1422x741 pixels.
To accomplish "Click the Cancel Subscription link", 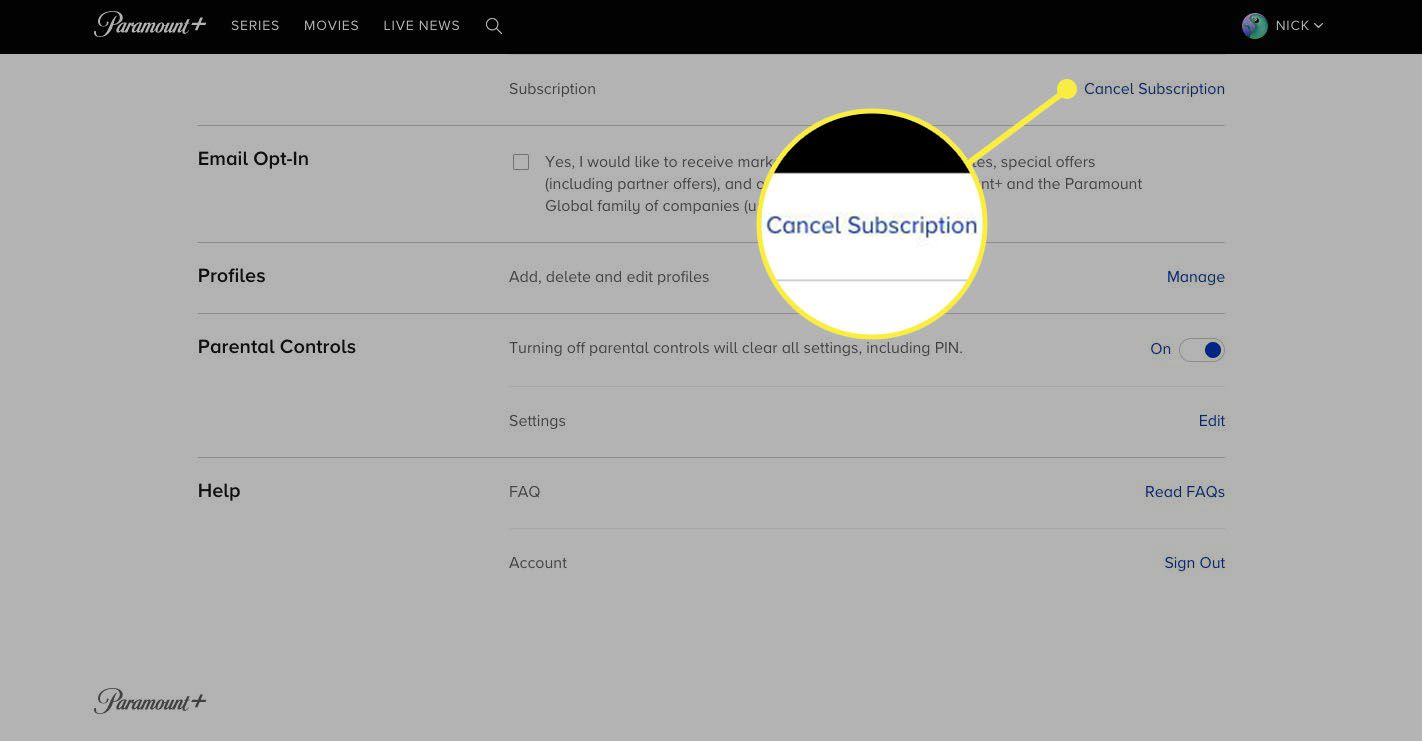I will [1154, 89].
